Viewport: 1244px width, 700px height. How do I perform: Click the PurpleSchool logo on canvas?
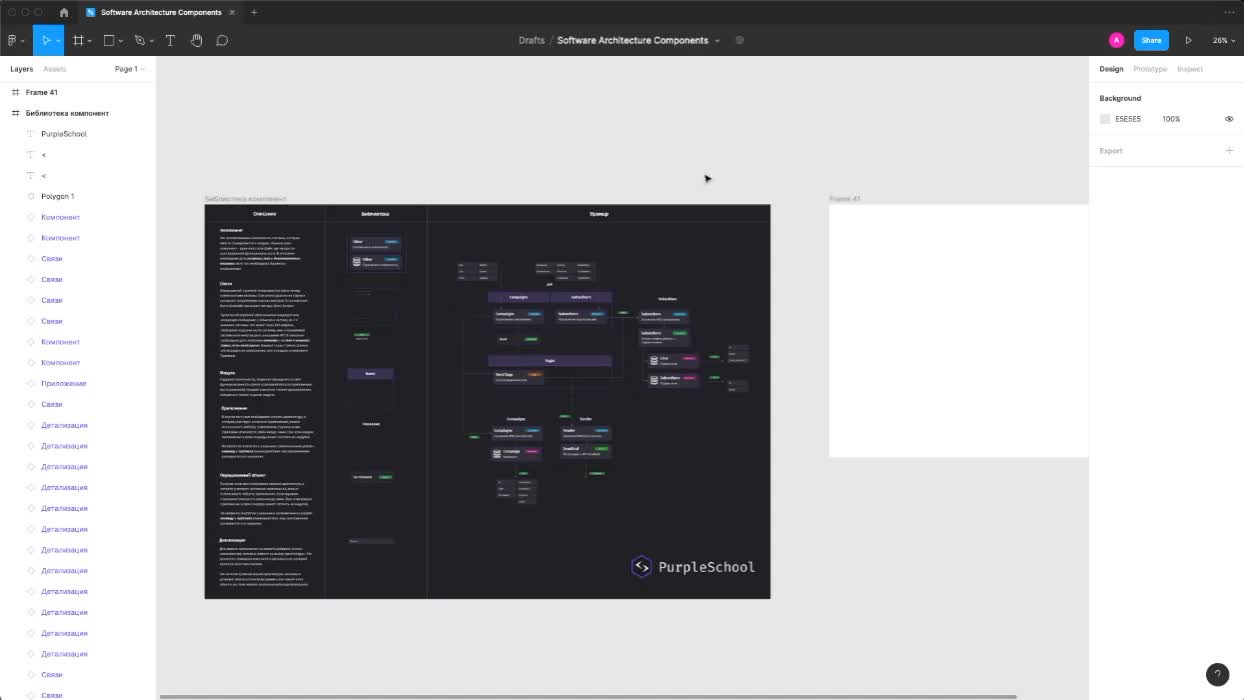tap(693, 567)
